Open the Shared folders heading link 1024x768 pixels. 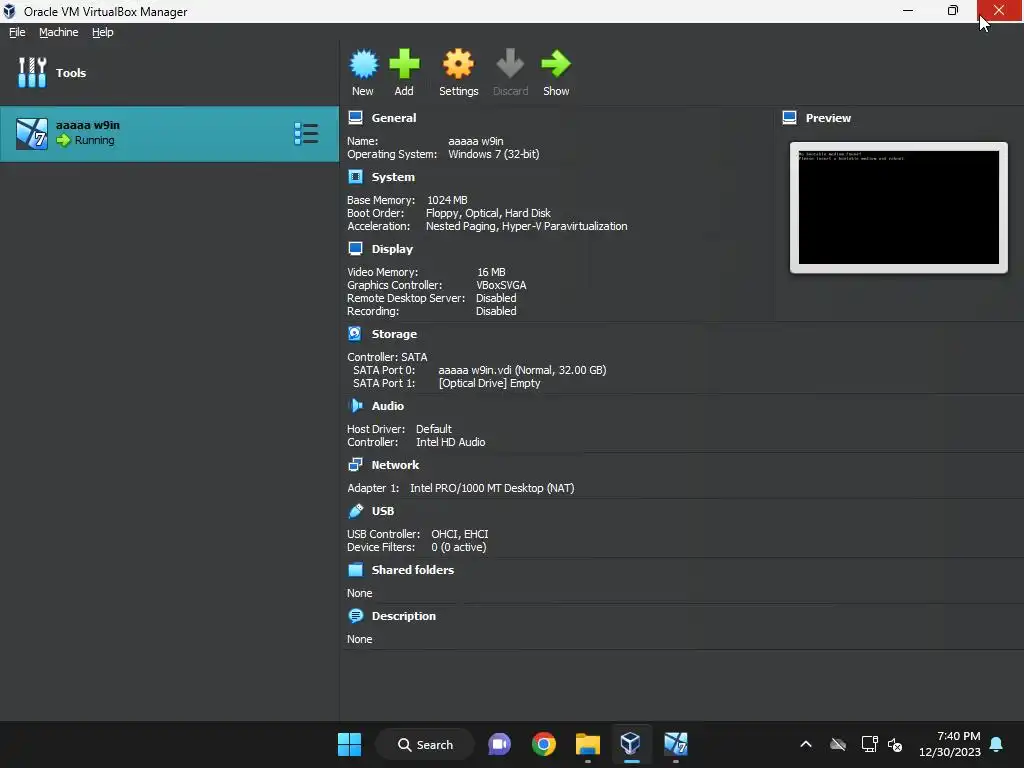[413, 569]
